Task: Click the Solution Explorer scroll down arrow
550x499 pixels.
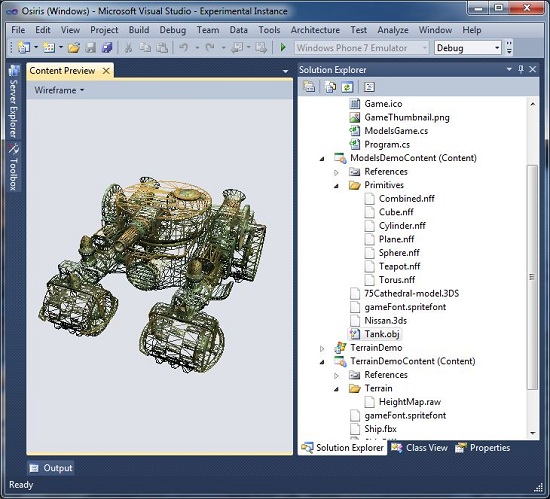Action: 532,433
